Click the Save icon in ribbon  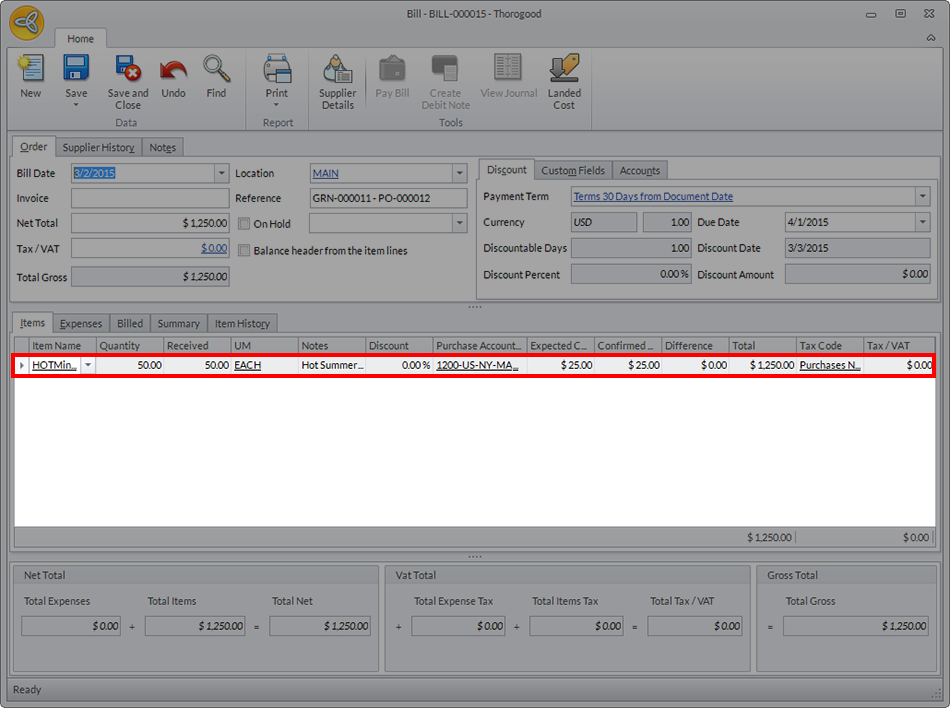point(76,68)
